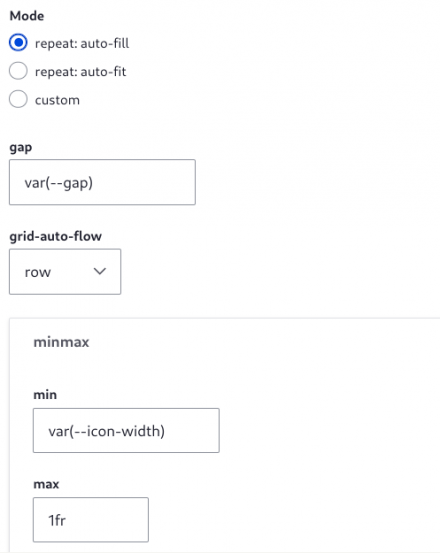Open the grid-auto-flow dropdown showing row
This screenshot has height=553, width=440.
(x=65, y=272)
